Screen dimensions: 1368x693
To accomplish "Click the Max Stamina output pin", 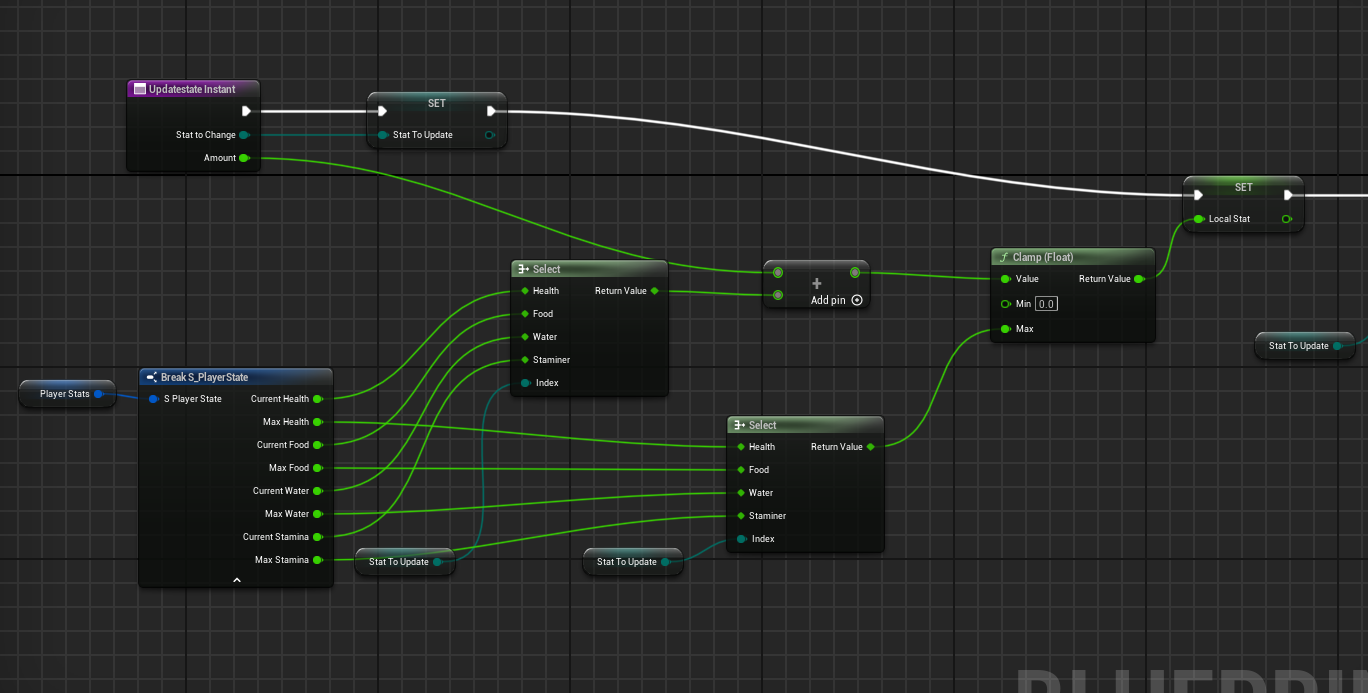I will click(x=318, y=560).
